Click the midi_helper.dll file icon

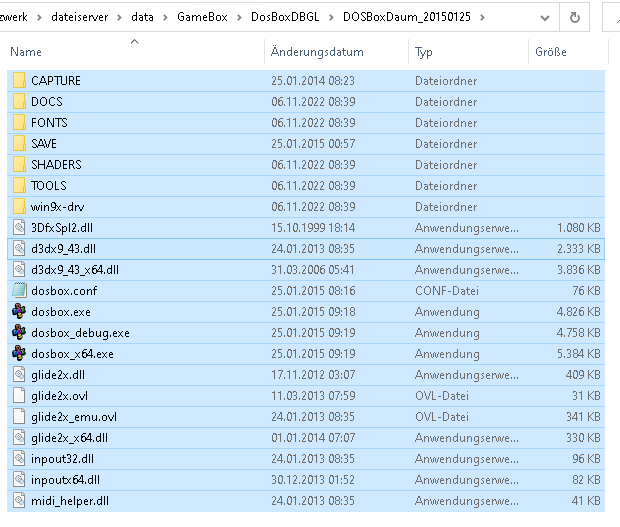coord(19,500)
